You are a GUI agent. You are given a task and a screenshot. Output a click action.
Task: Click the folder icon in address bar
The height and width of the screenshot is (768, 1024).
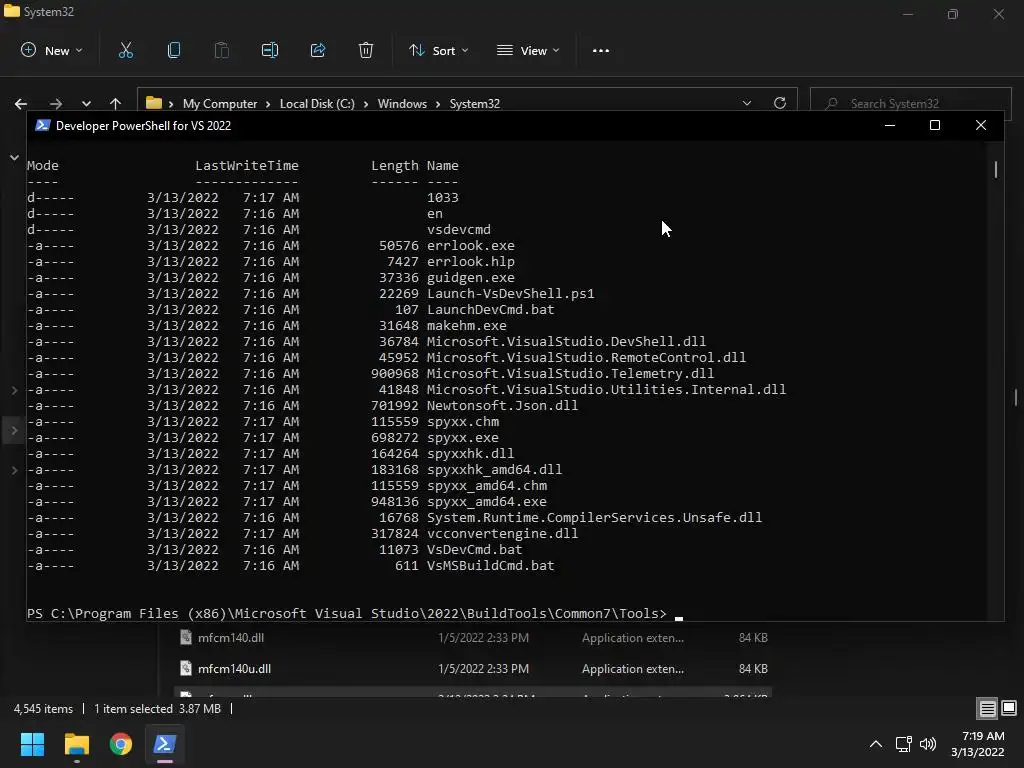click(x=153, y=103)
